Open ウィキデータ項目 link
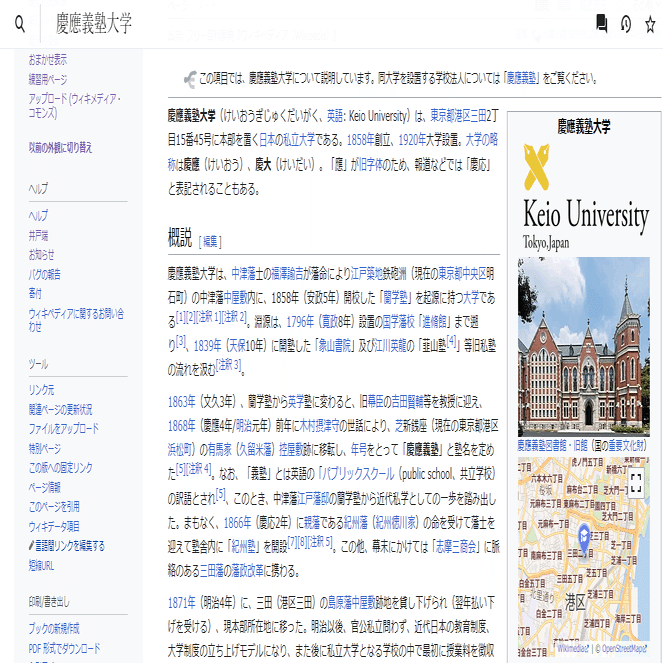 point(54,526)
